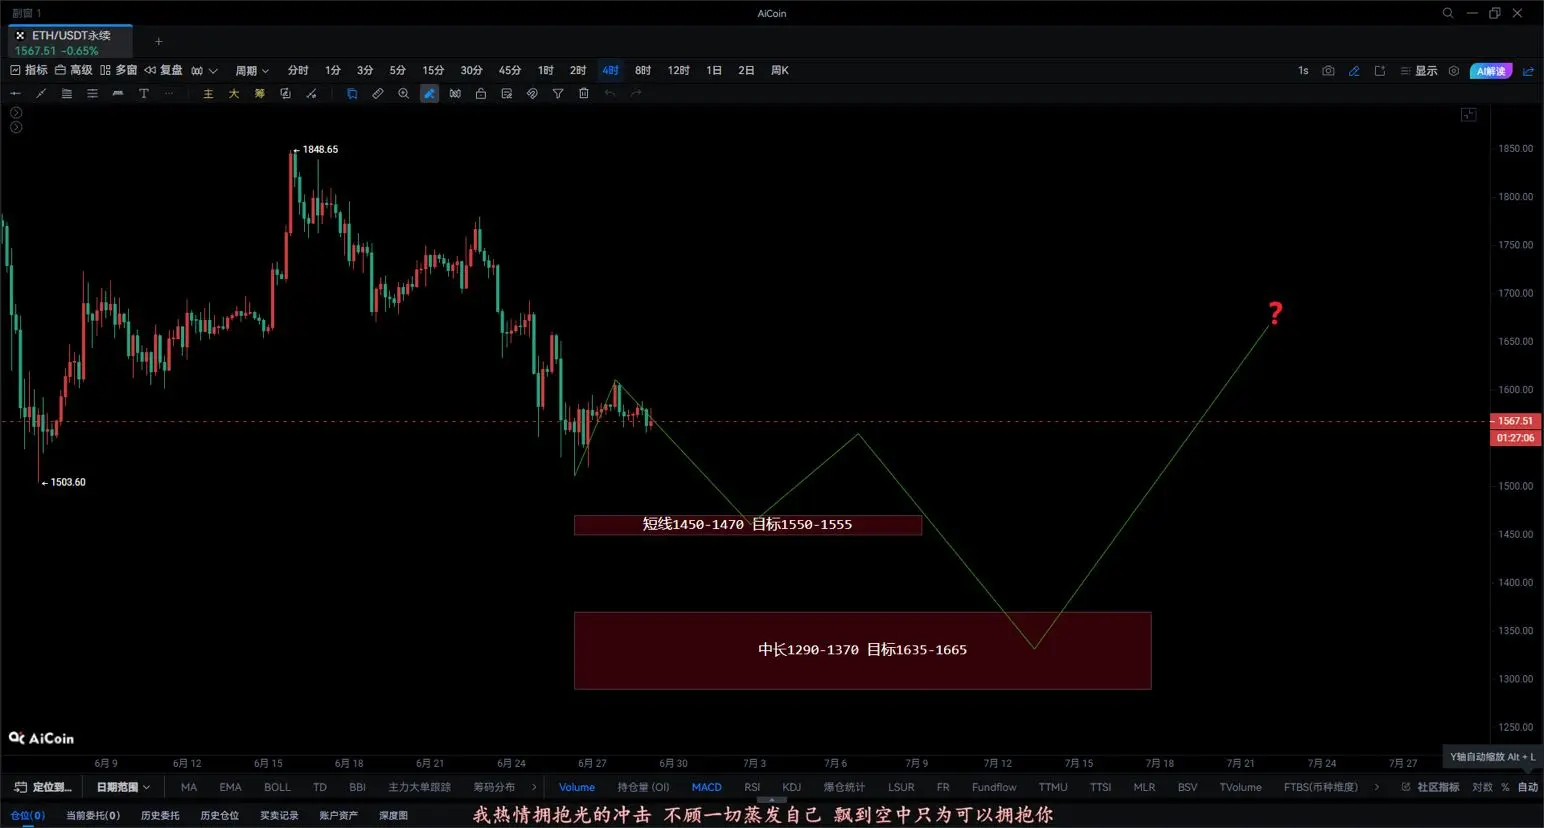This screenshot has height=828, width=1544.
Task: Open the chart settings hexagon icon
Action: pyautogui.click(x=1454, y=71)
